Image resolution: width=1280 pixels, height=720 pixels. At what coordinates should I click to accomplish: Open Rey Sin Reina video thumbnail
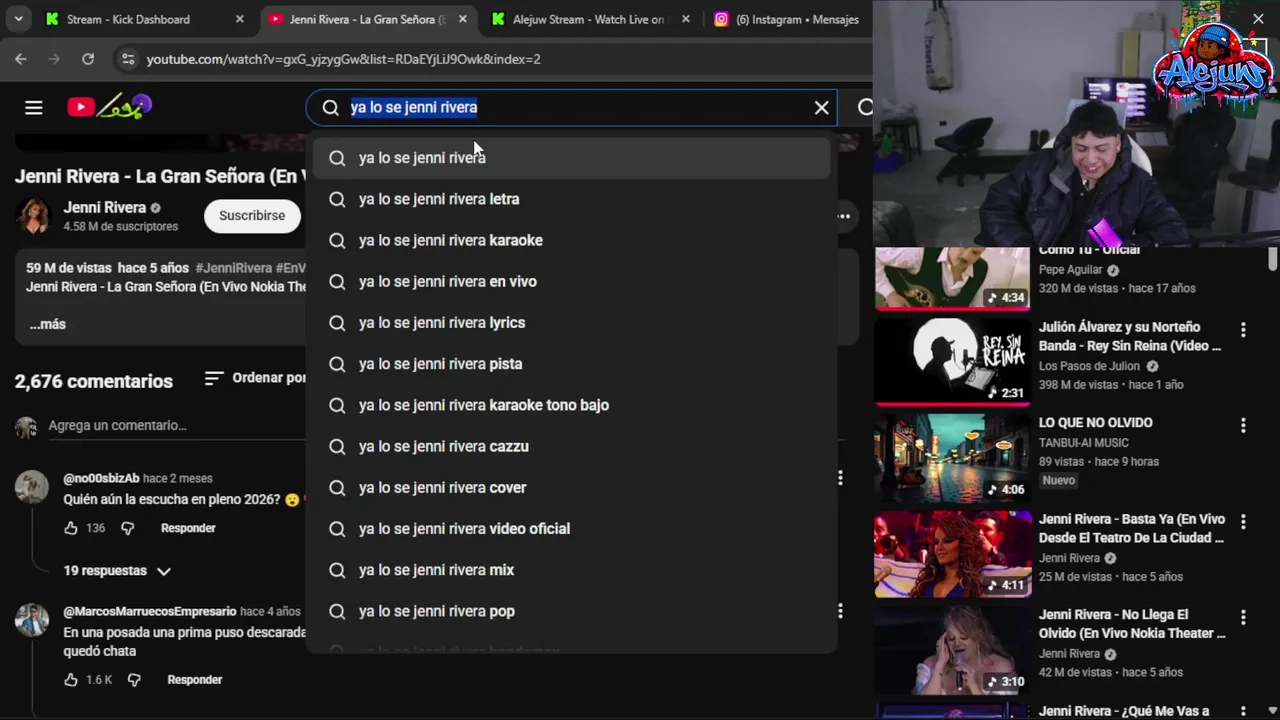pos(953,361)
